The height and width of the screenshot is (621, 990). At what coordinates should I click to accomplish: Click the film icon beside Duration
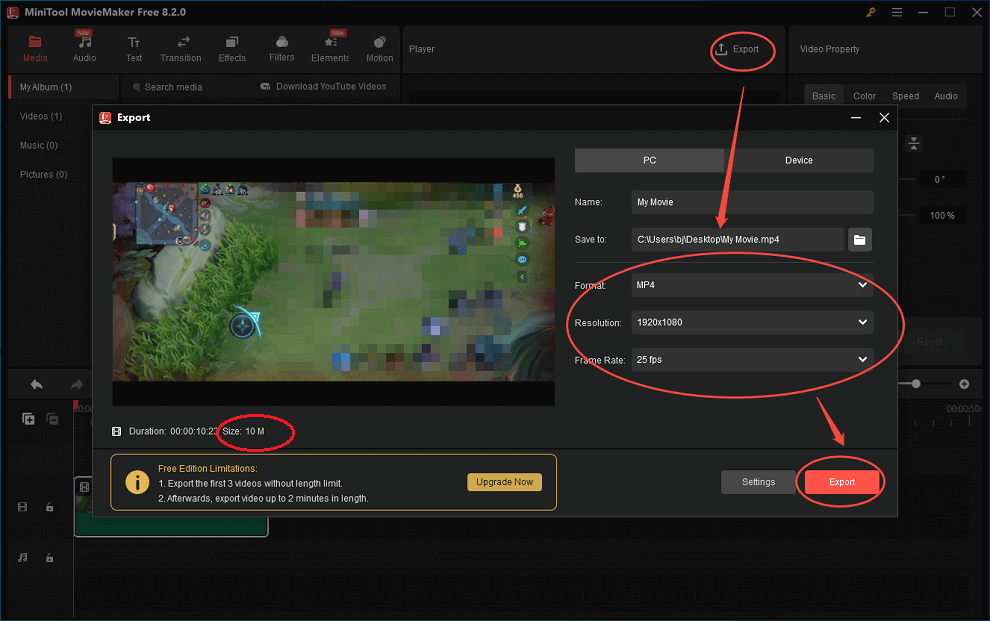point(116,432)
